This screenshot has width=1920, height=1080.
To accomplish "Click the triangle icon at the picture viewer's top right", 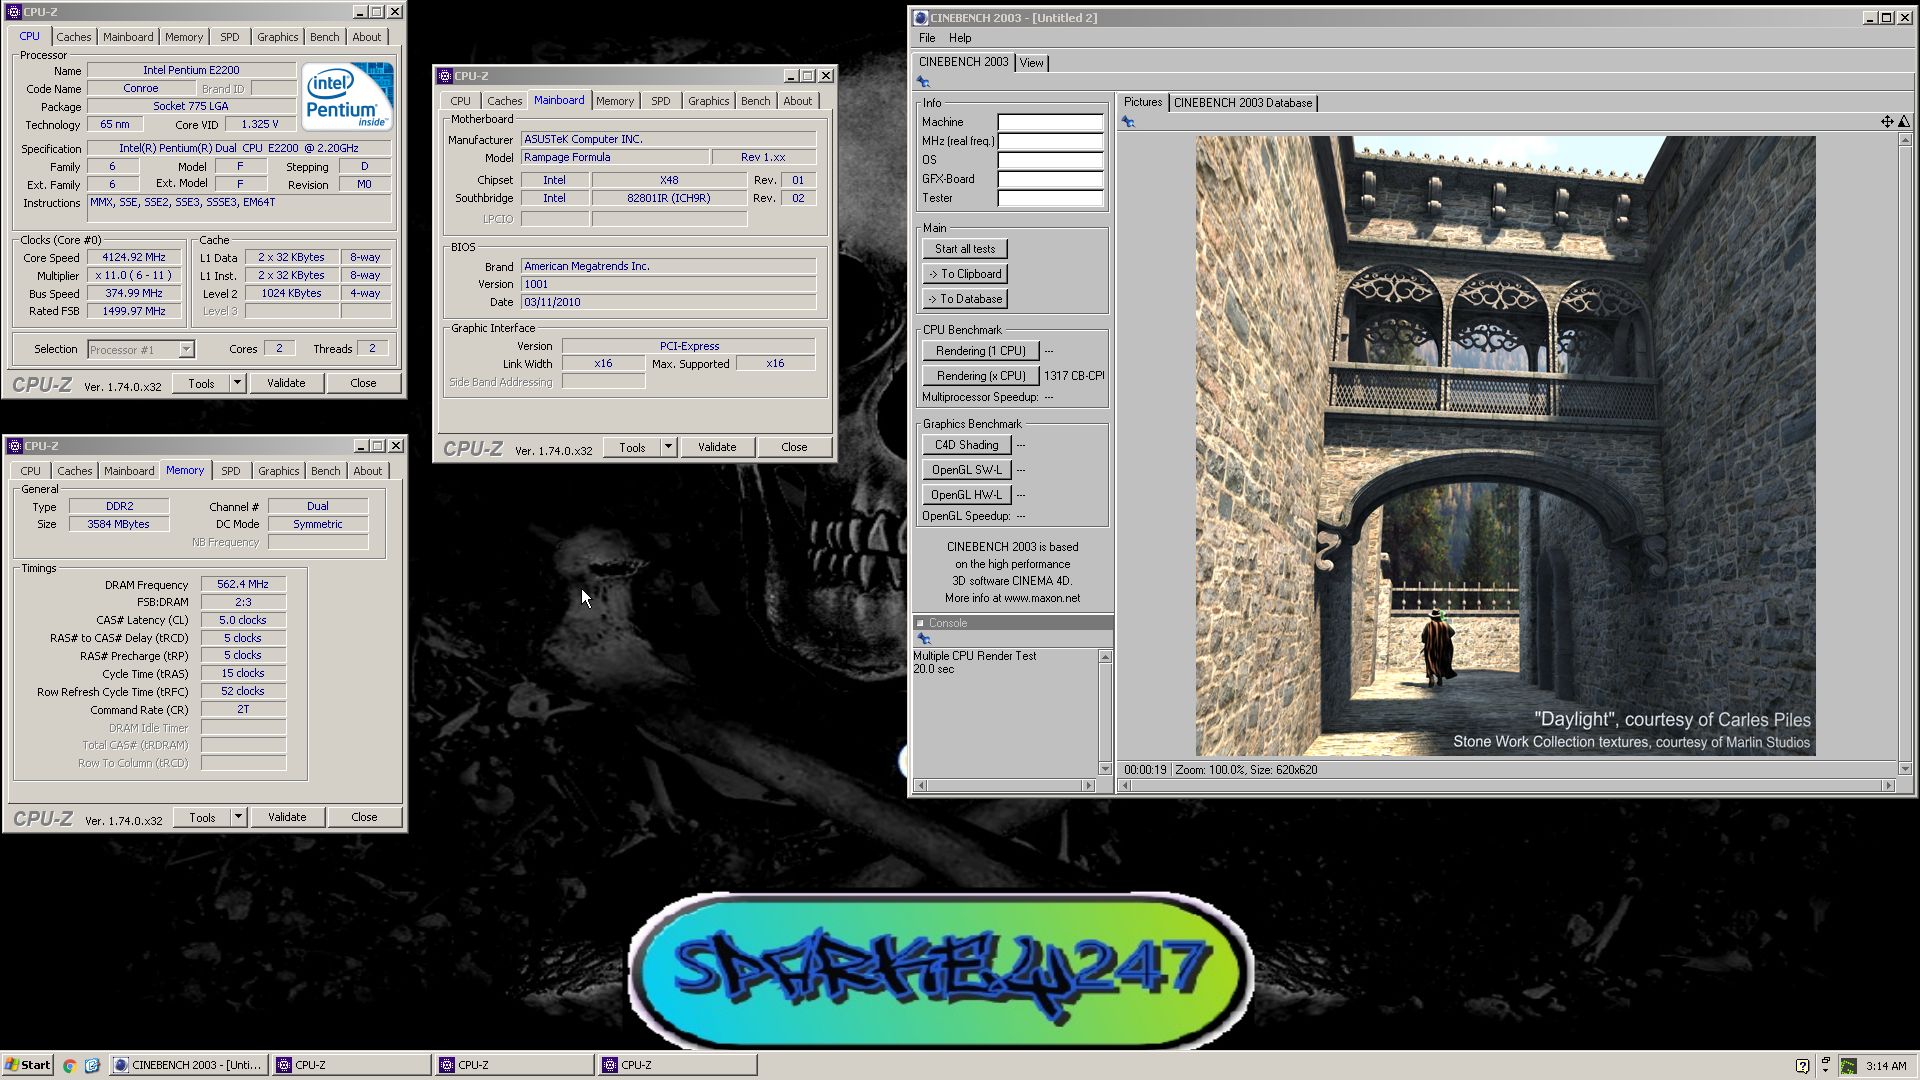I will pyautogui.click(x=1904, y=122).
